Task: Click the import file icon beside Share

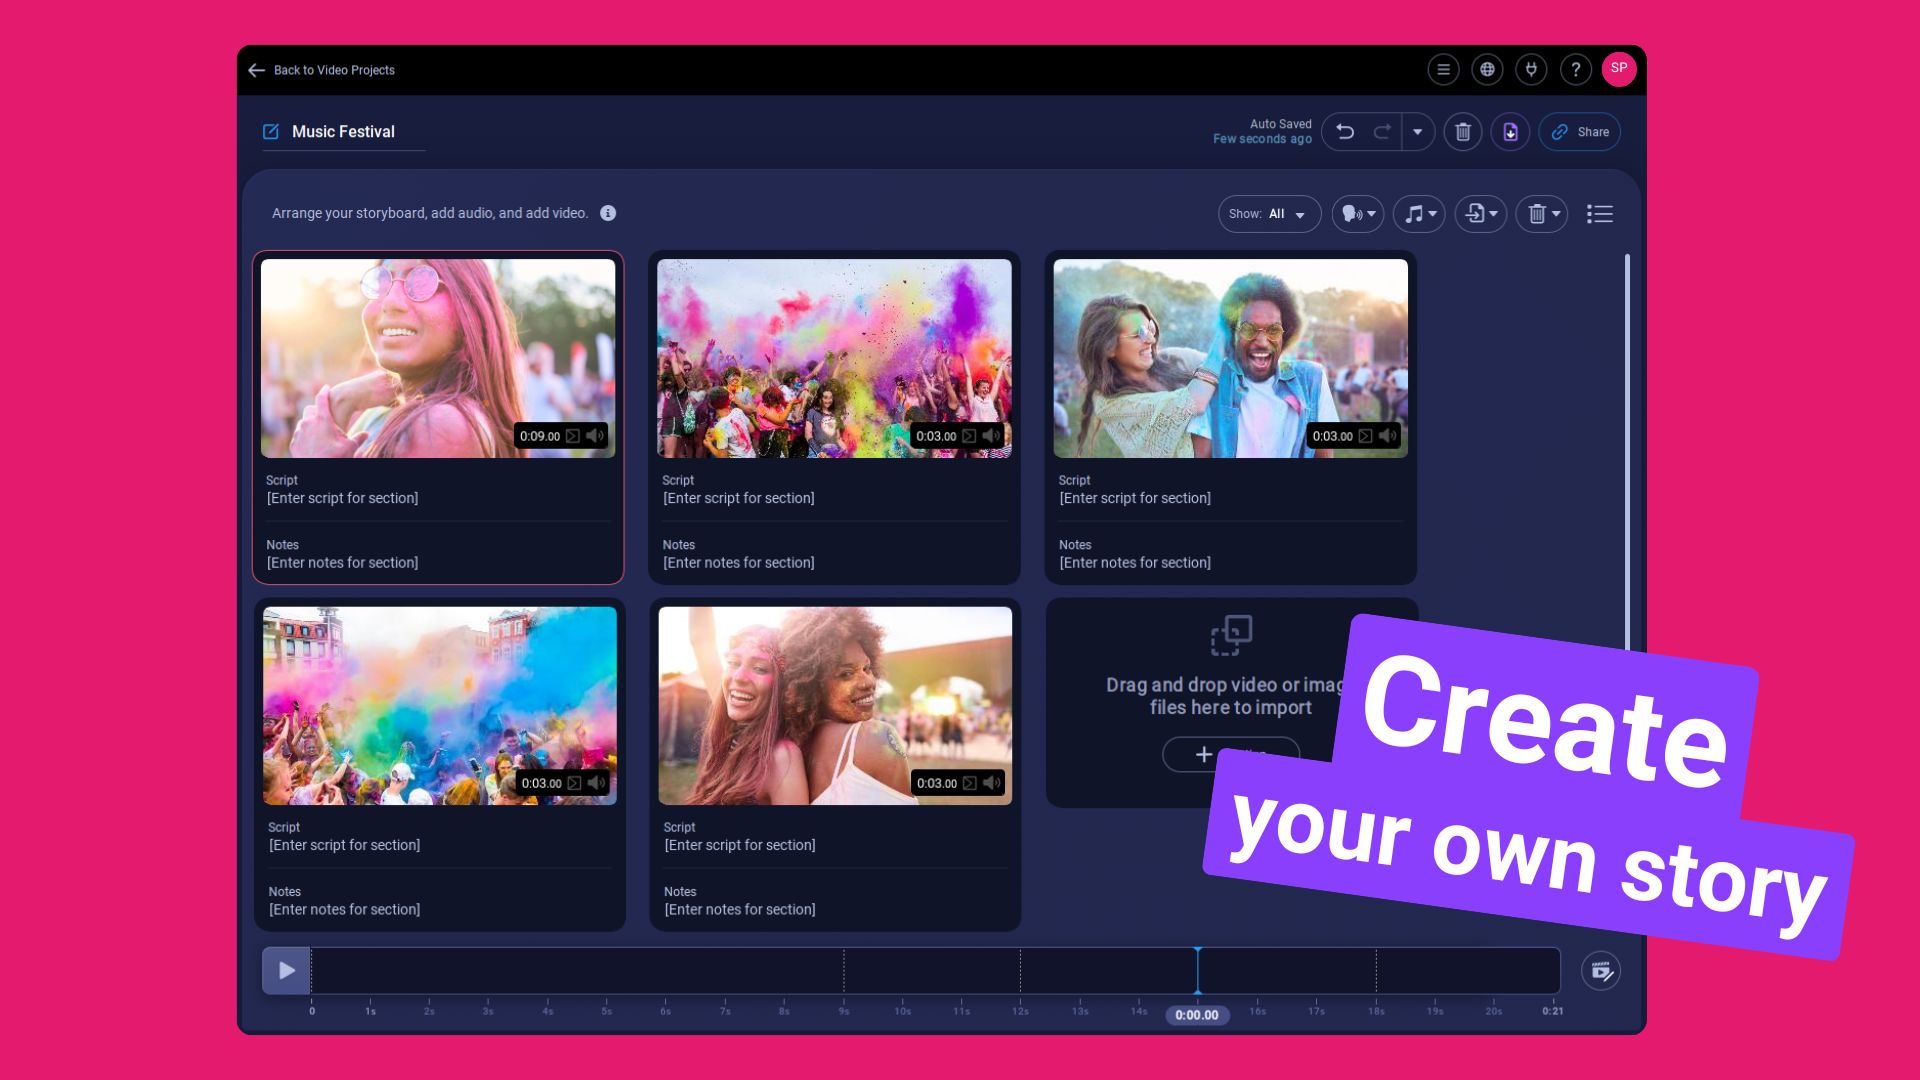Action: pyautogui.click(x=1510, y=132)
